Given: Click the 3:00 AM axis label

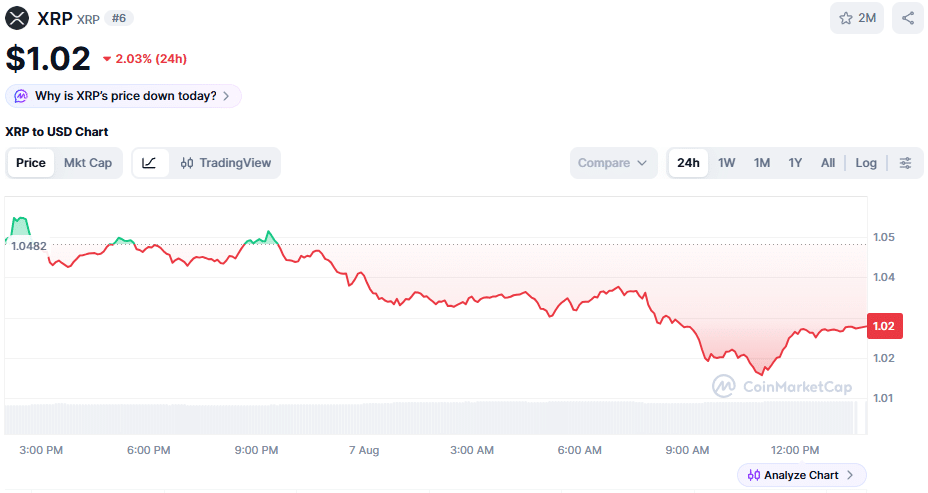Looking at the screenshot, I should 472,450.
